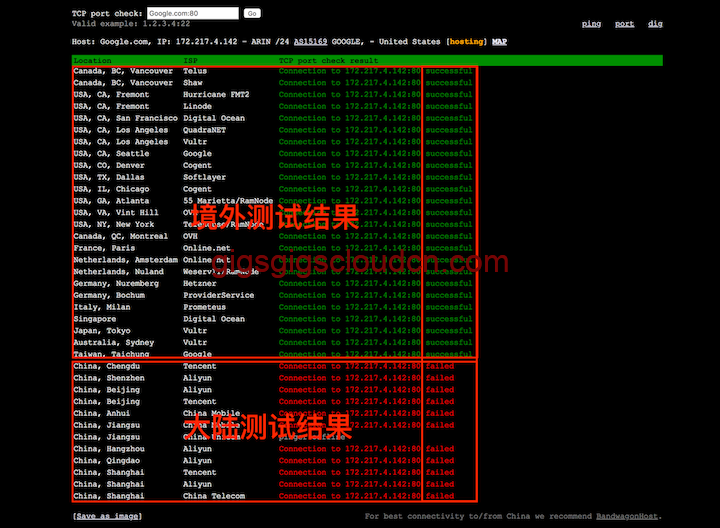Select the Shaw ISP cell
720x528 pixels.
point(193,83)
